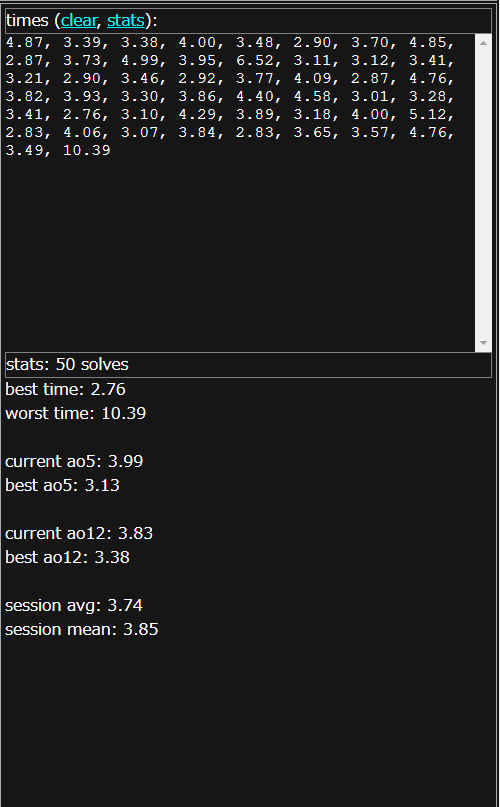This screenshot has width=500, height=807.
Task: Select the 10.39 solve time in the list
Action: point(87,150)
